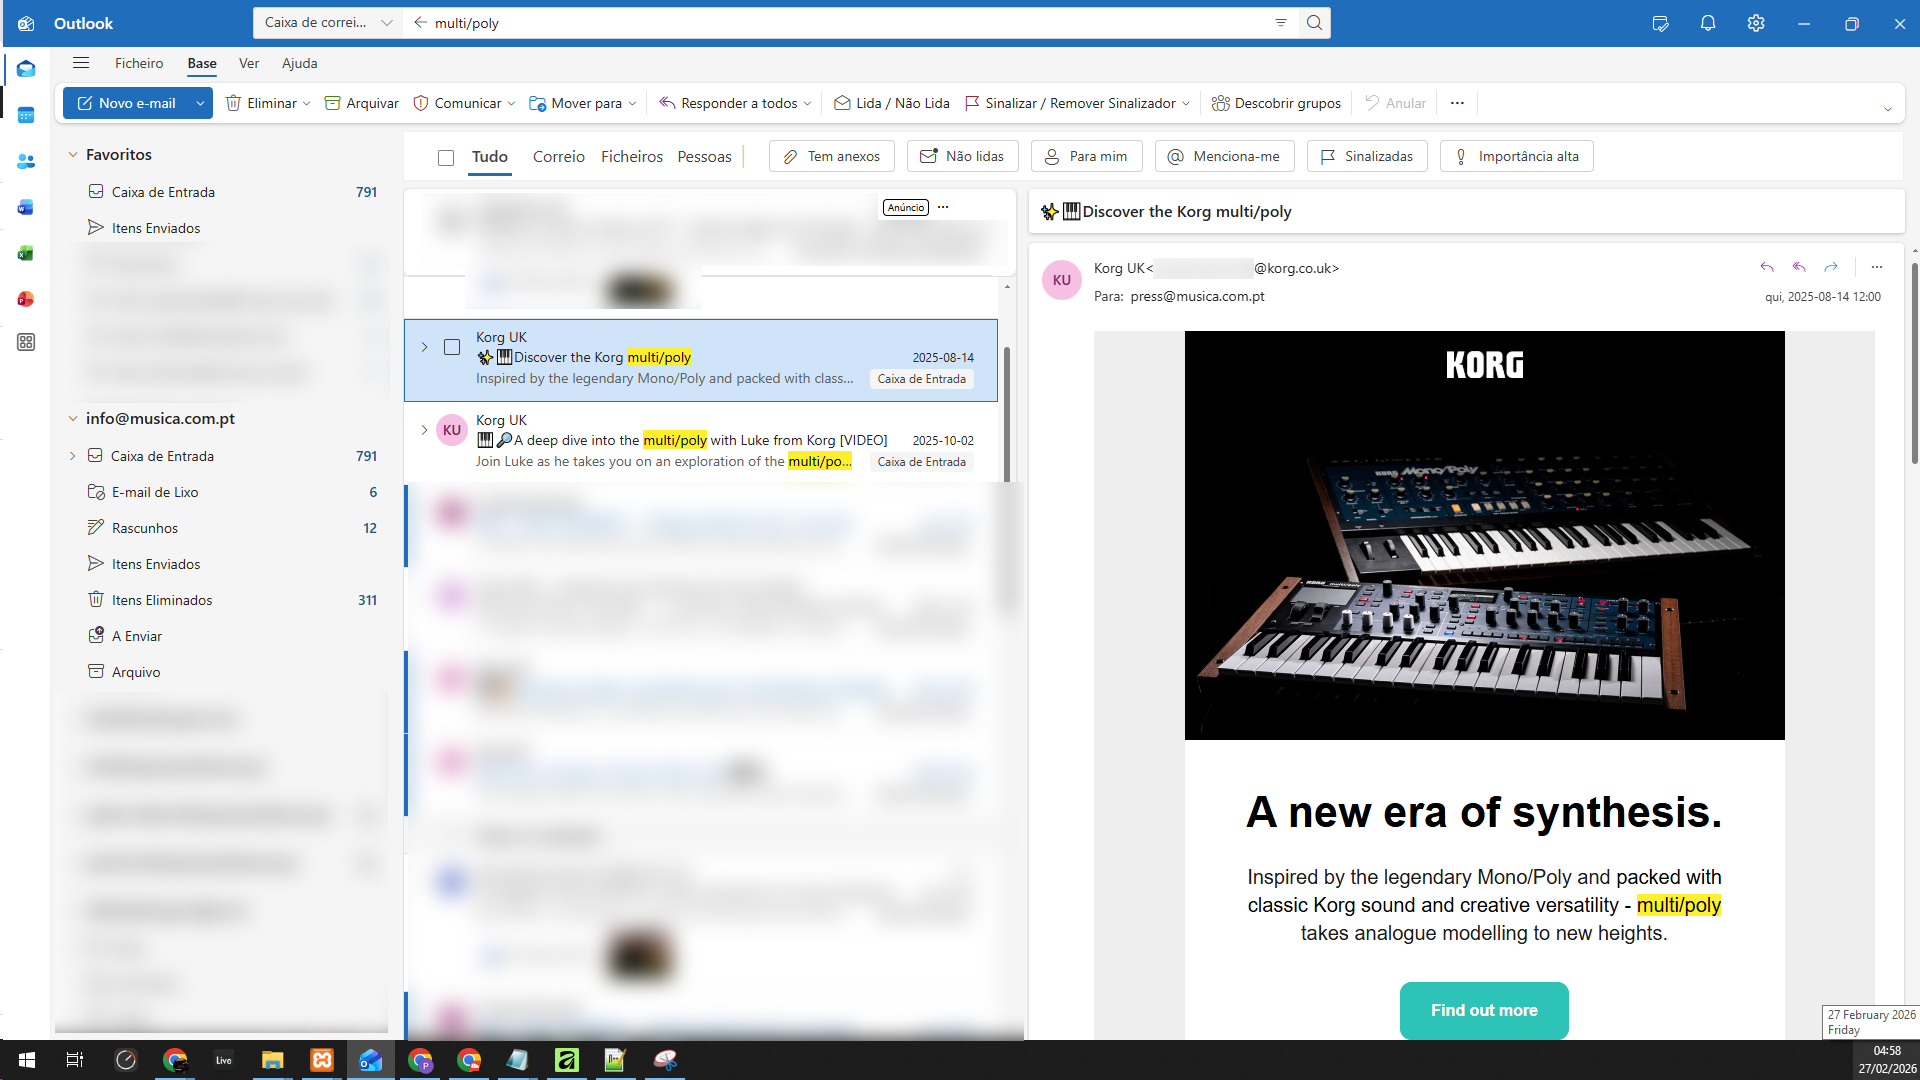Image resolution: width=1920 pixels, height=1080 pixels.
Task: Toggle the Tem anexos filter
Action: (831, 156)
